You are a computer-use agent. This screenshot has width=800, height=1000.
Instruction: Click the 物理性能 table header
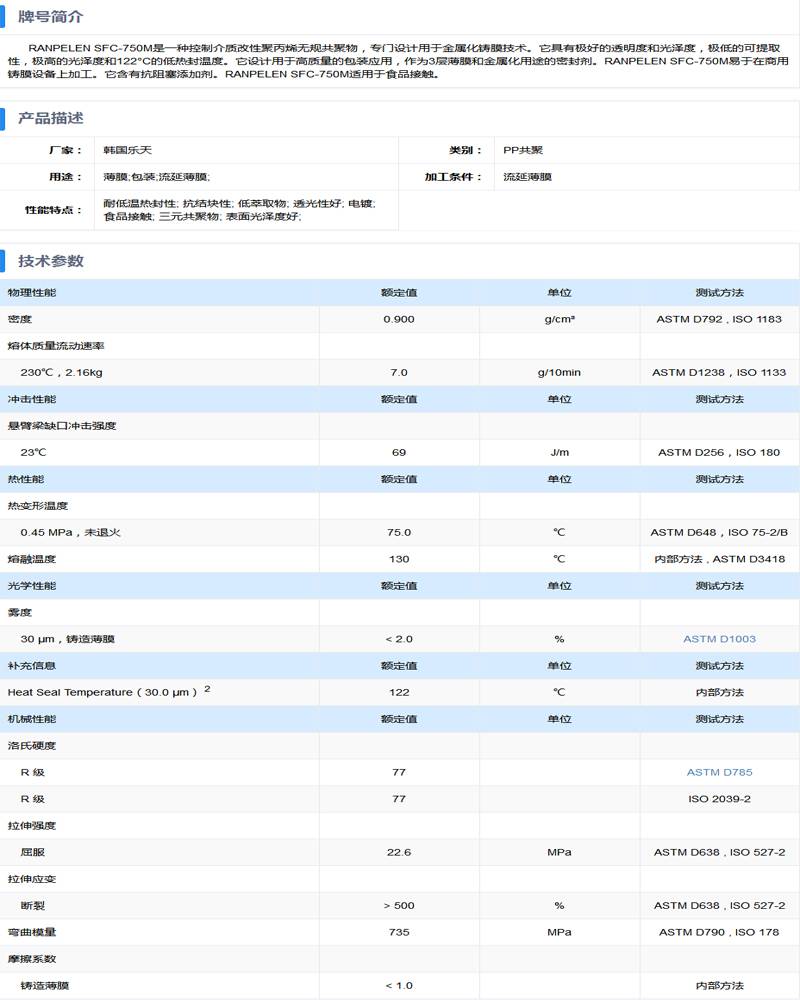[32, 293]
